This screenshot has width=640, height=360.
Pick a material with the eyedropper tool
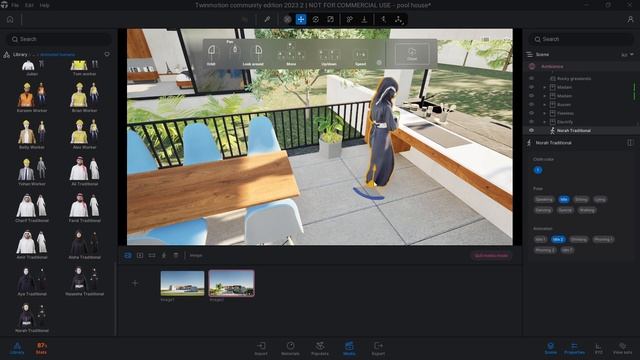[x=267, y=19]
